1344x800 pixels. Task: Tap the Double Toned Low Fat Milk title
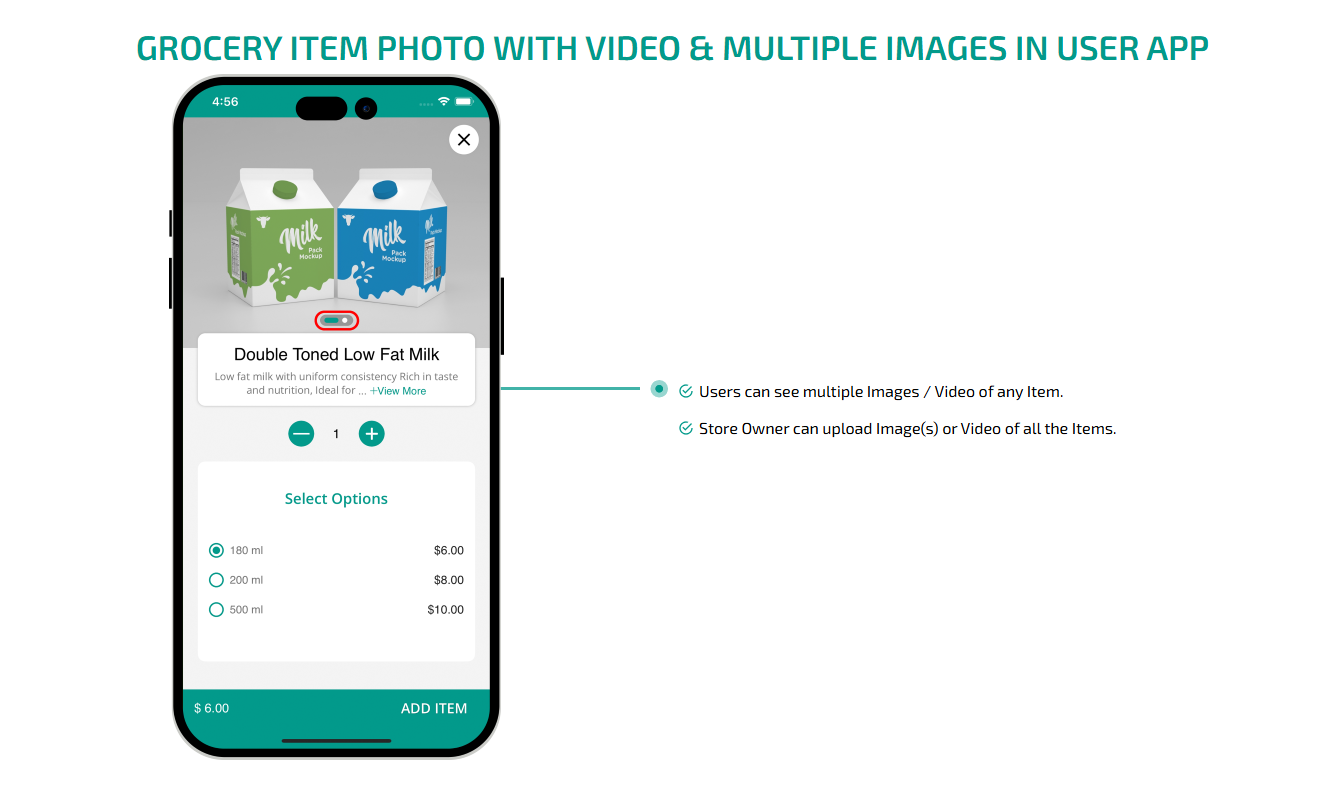336,354
